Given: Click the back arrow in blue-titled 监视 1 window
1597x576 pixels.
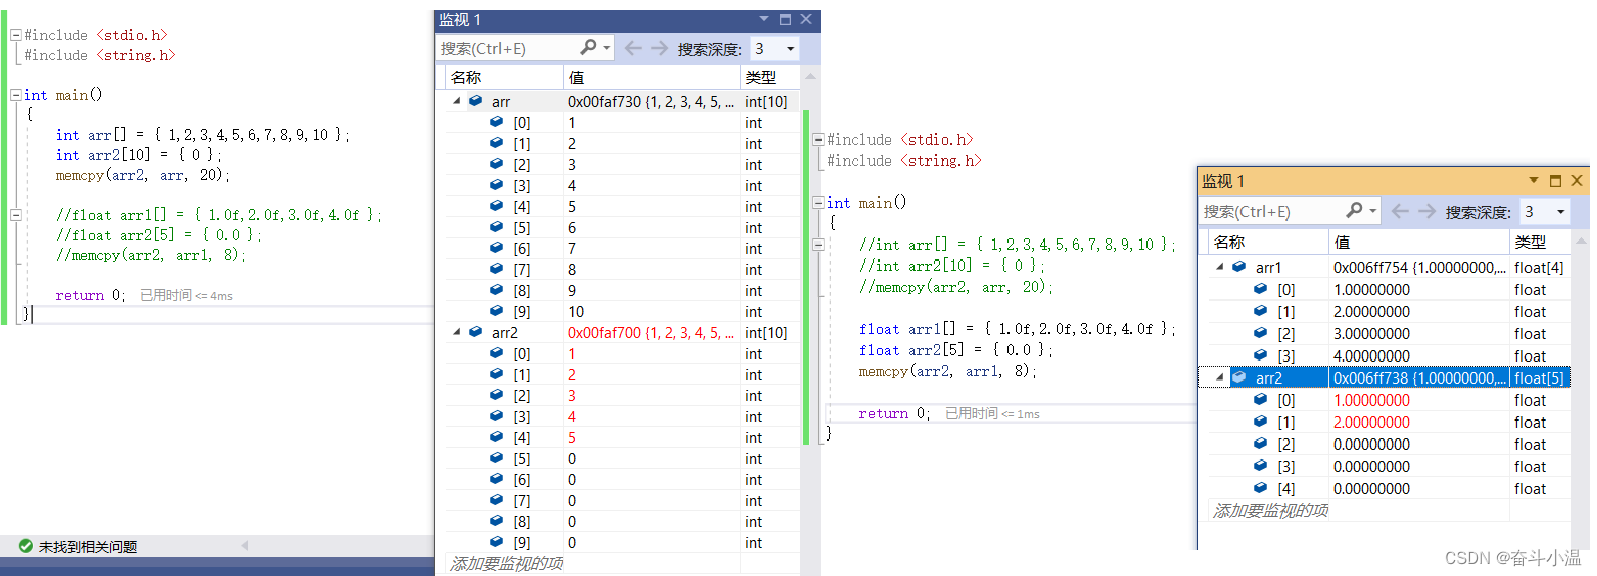Looking at the screenshot, I should (x=633, y=48).
